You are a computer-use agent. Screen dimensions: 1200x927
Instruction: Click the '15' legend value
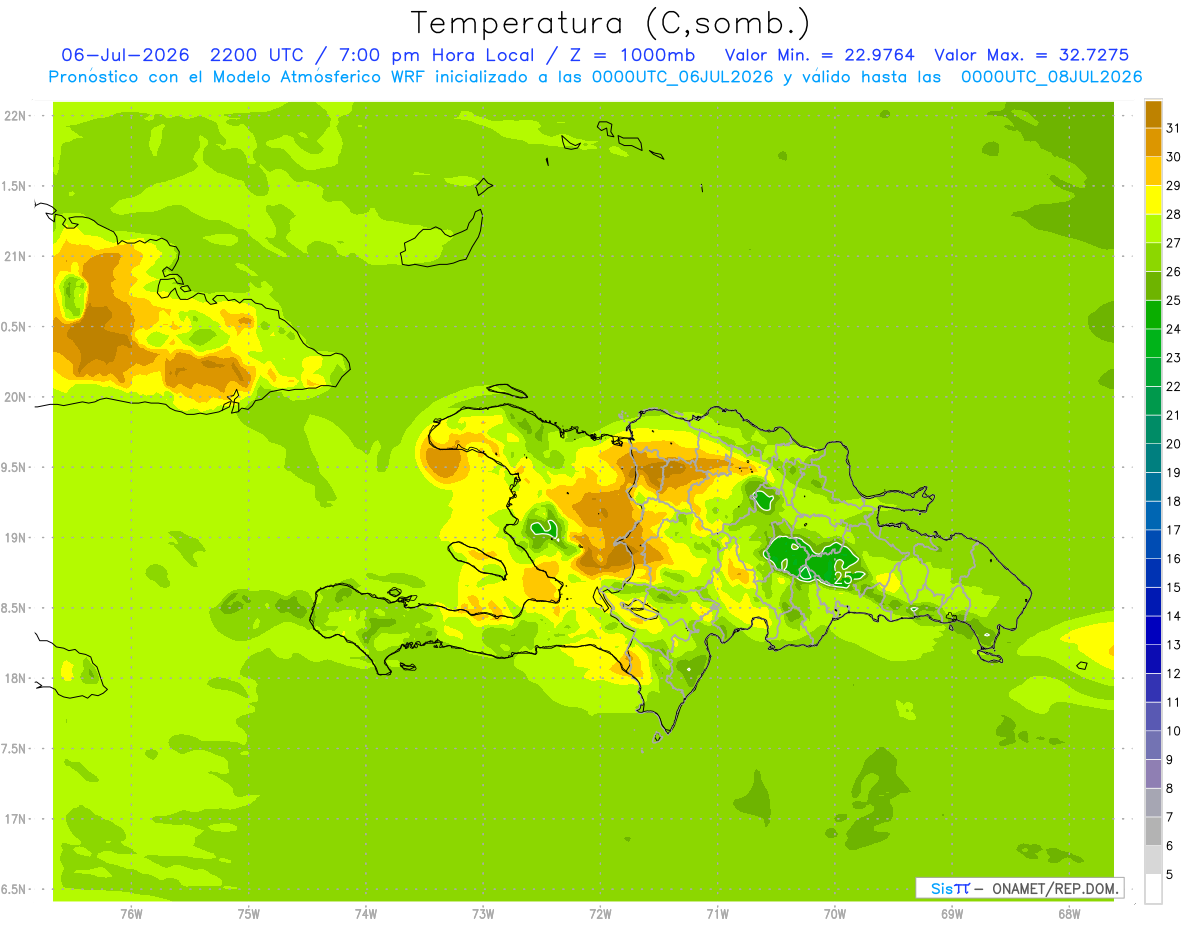coord(1174,587)
